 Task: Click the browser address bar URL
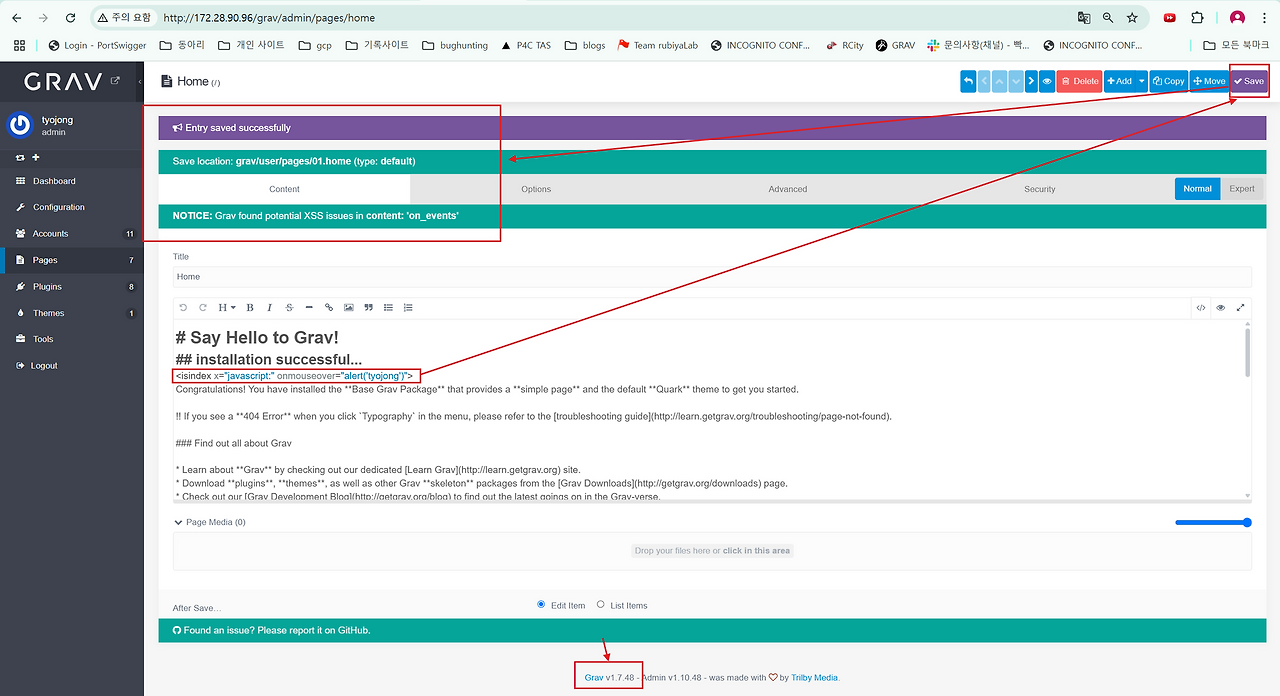click(x=268, y=18)
